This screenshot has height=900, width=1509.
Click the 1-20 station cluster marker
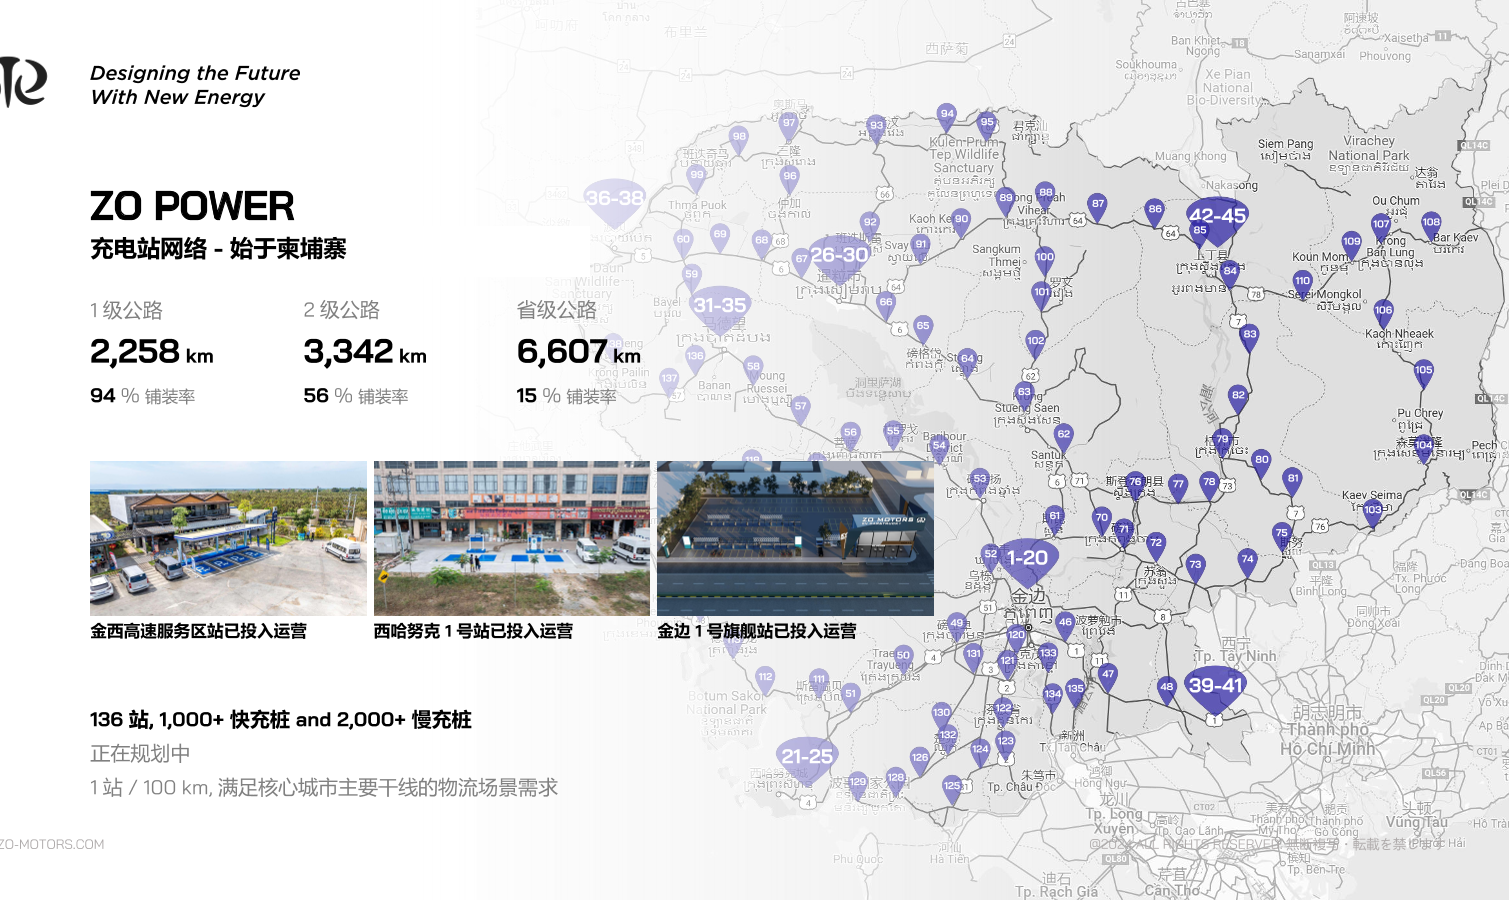pyautogui.click(x=1028, y=564)
